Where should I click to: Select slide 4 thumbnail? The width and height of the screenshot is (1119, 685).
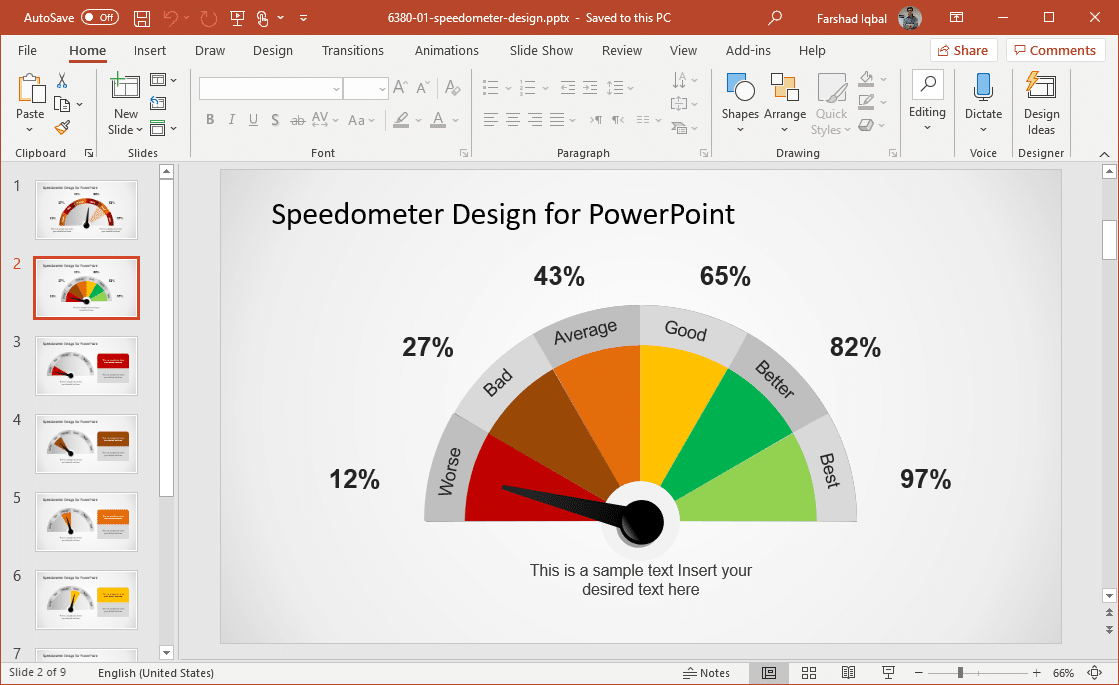(x=87, y=444)
